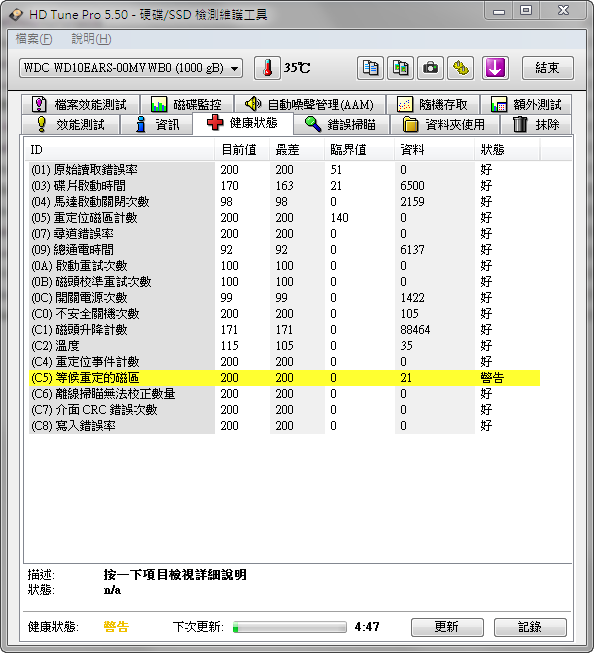
Task: Minimize the HD Tune Pro window
Action: coord(499,10)
